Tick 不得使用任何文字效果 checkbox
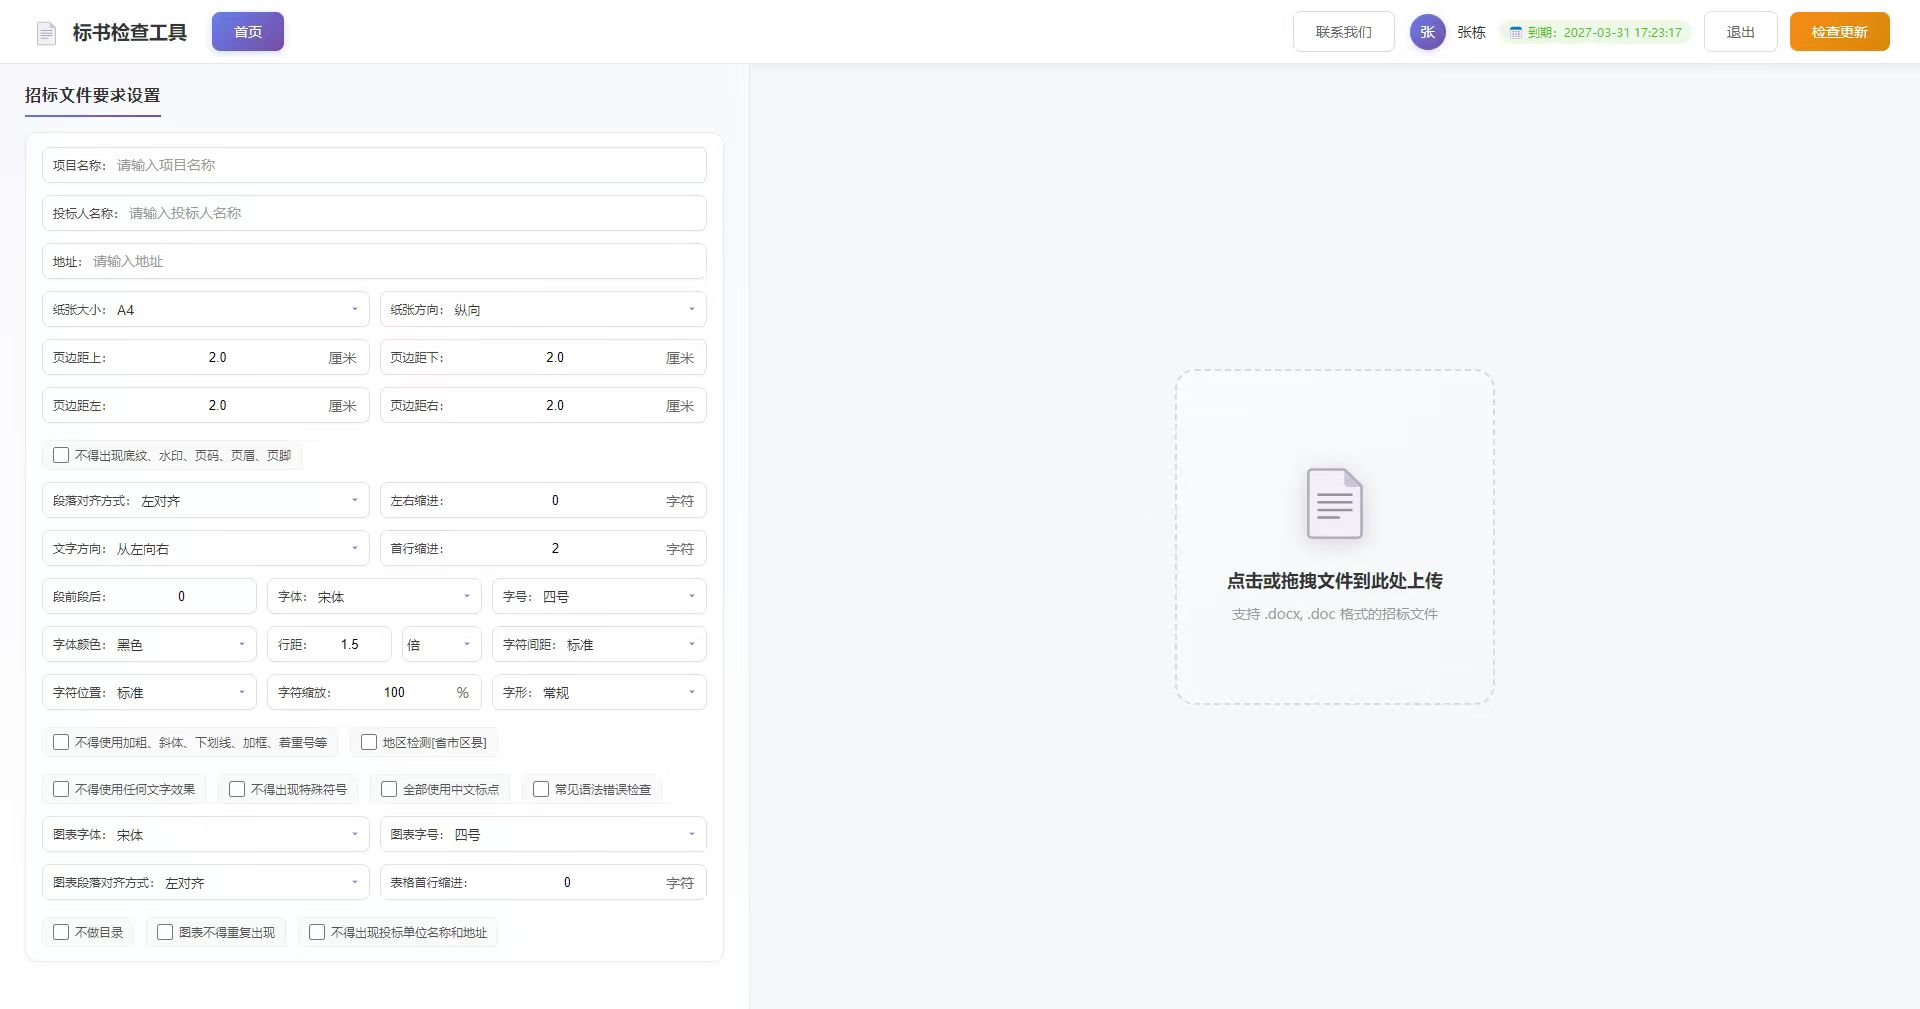The width and height of the screenshot is (1920, 1009). (x=61, y=789)
